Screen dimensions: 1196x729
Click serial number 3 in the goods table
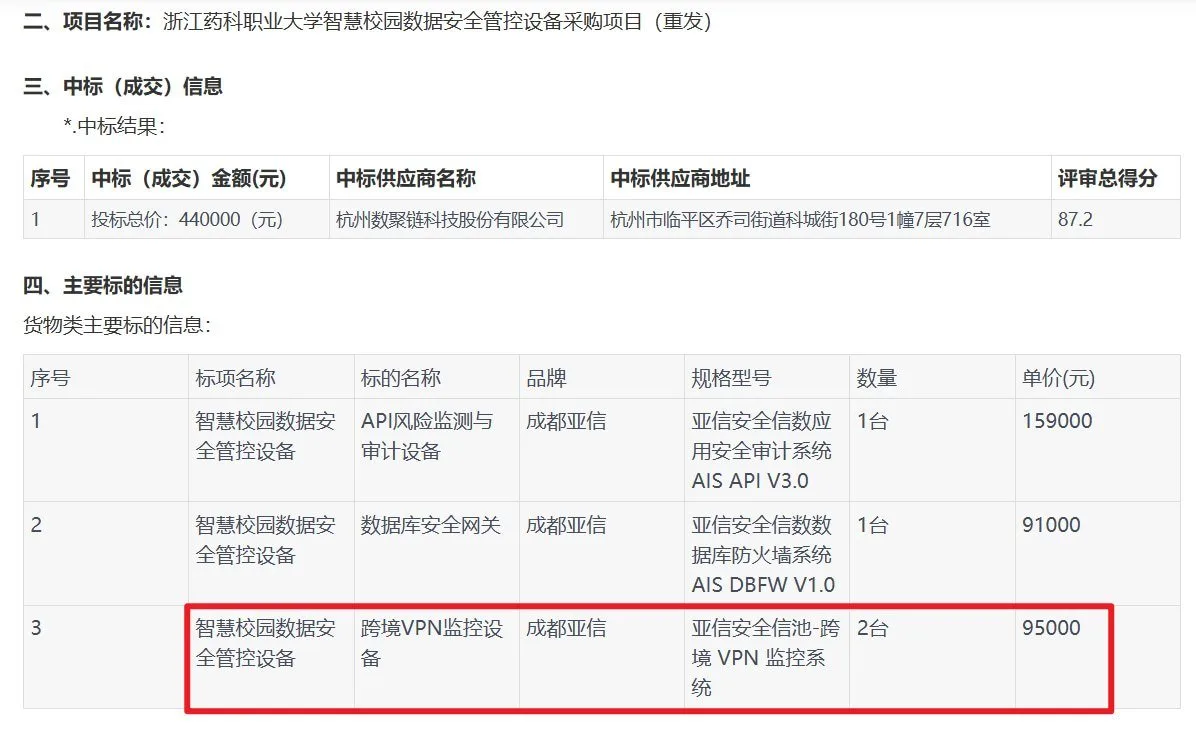pos(36,628)
